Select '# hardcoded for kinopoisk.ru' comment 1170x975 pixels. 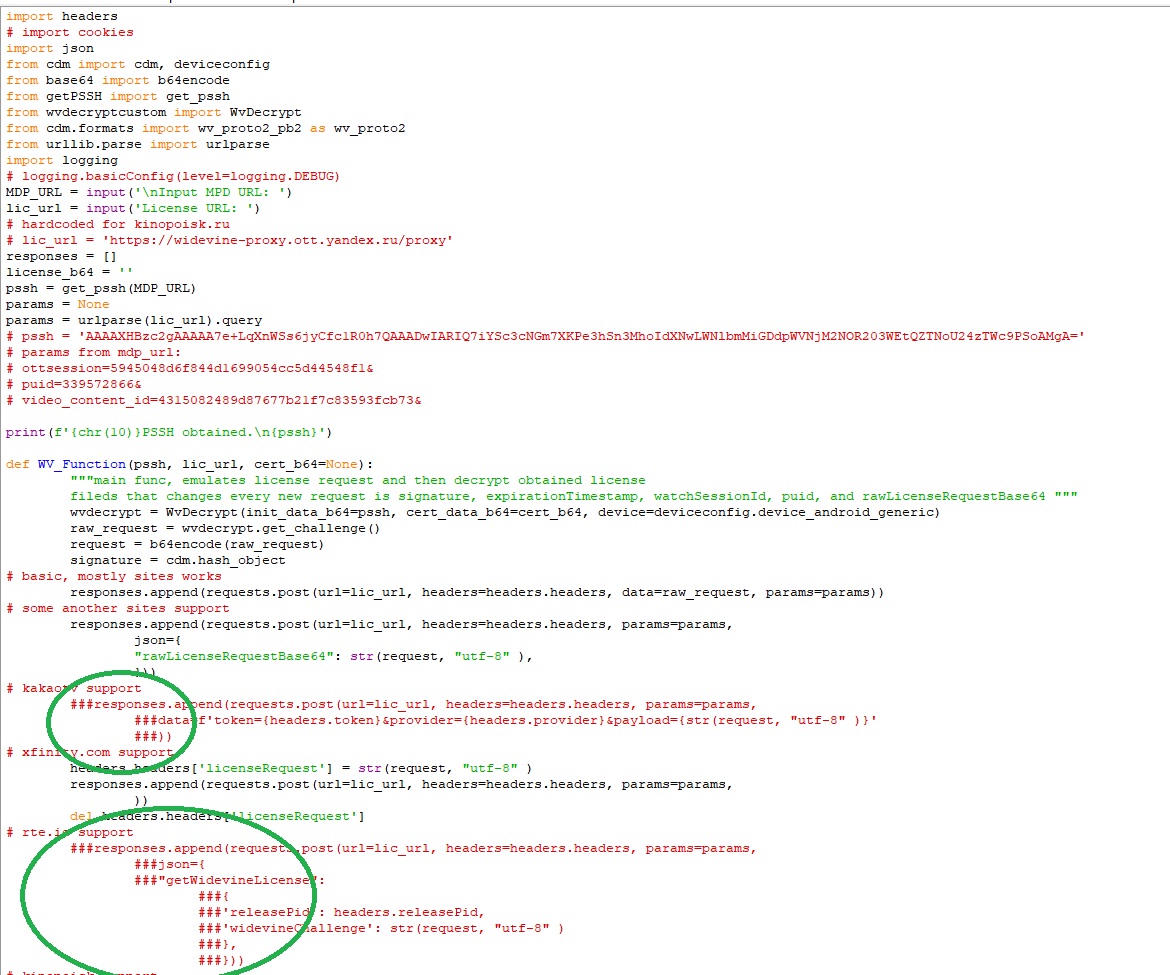pyautogui.click(x=118, y=225)
